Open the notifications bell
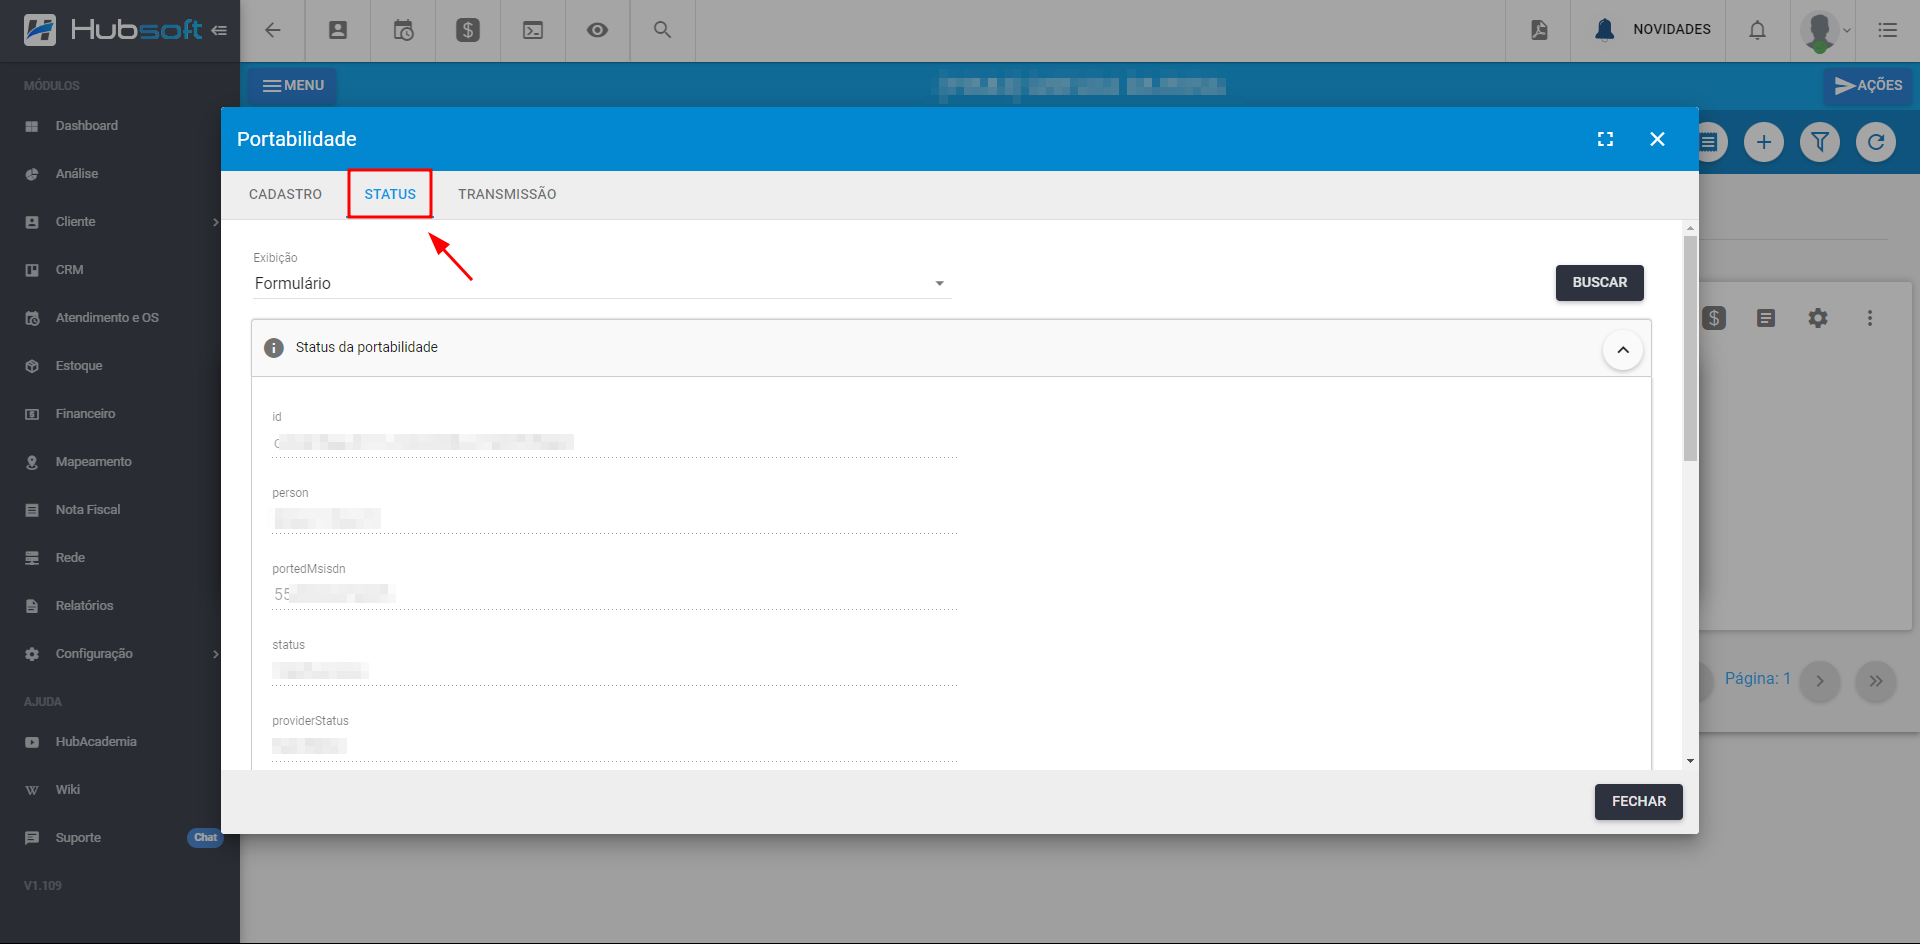Image resolution: width=1920 pixels, height=944 pixels. 1757,30
